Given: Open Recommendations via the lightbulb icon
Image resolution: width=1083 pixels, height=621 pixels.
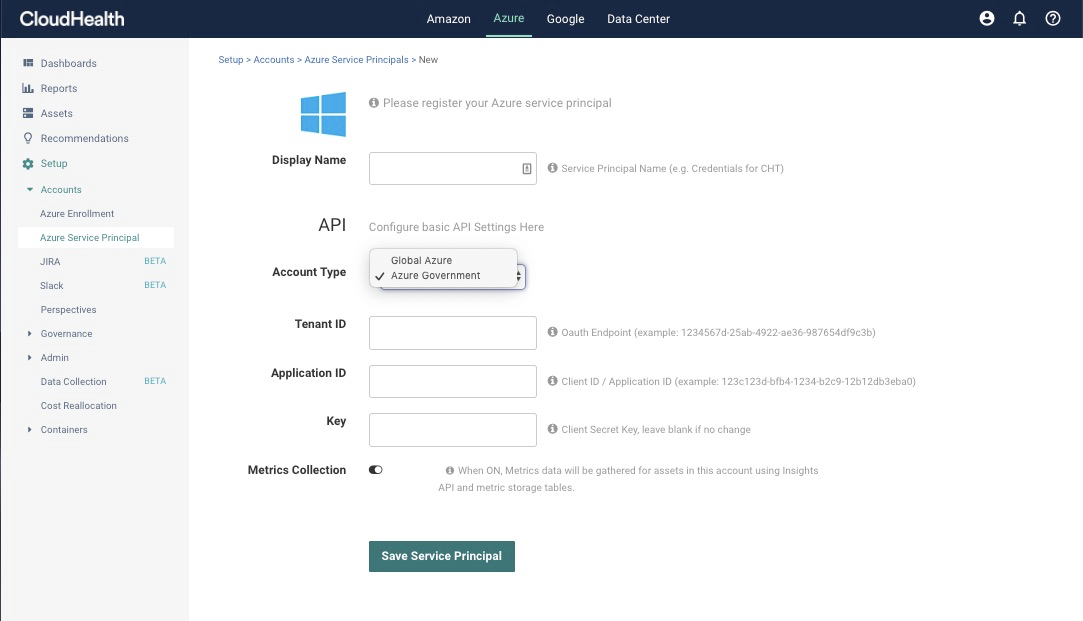Looking at the screenshot, I should click(27, 138).
